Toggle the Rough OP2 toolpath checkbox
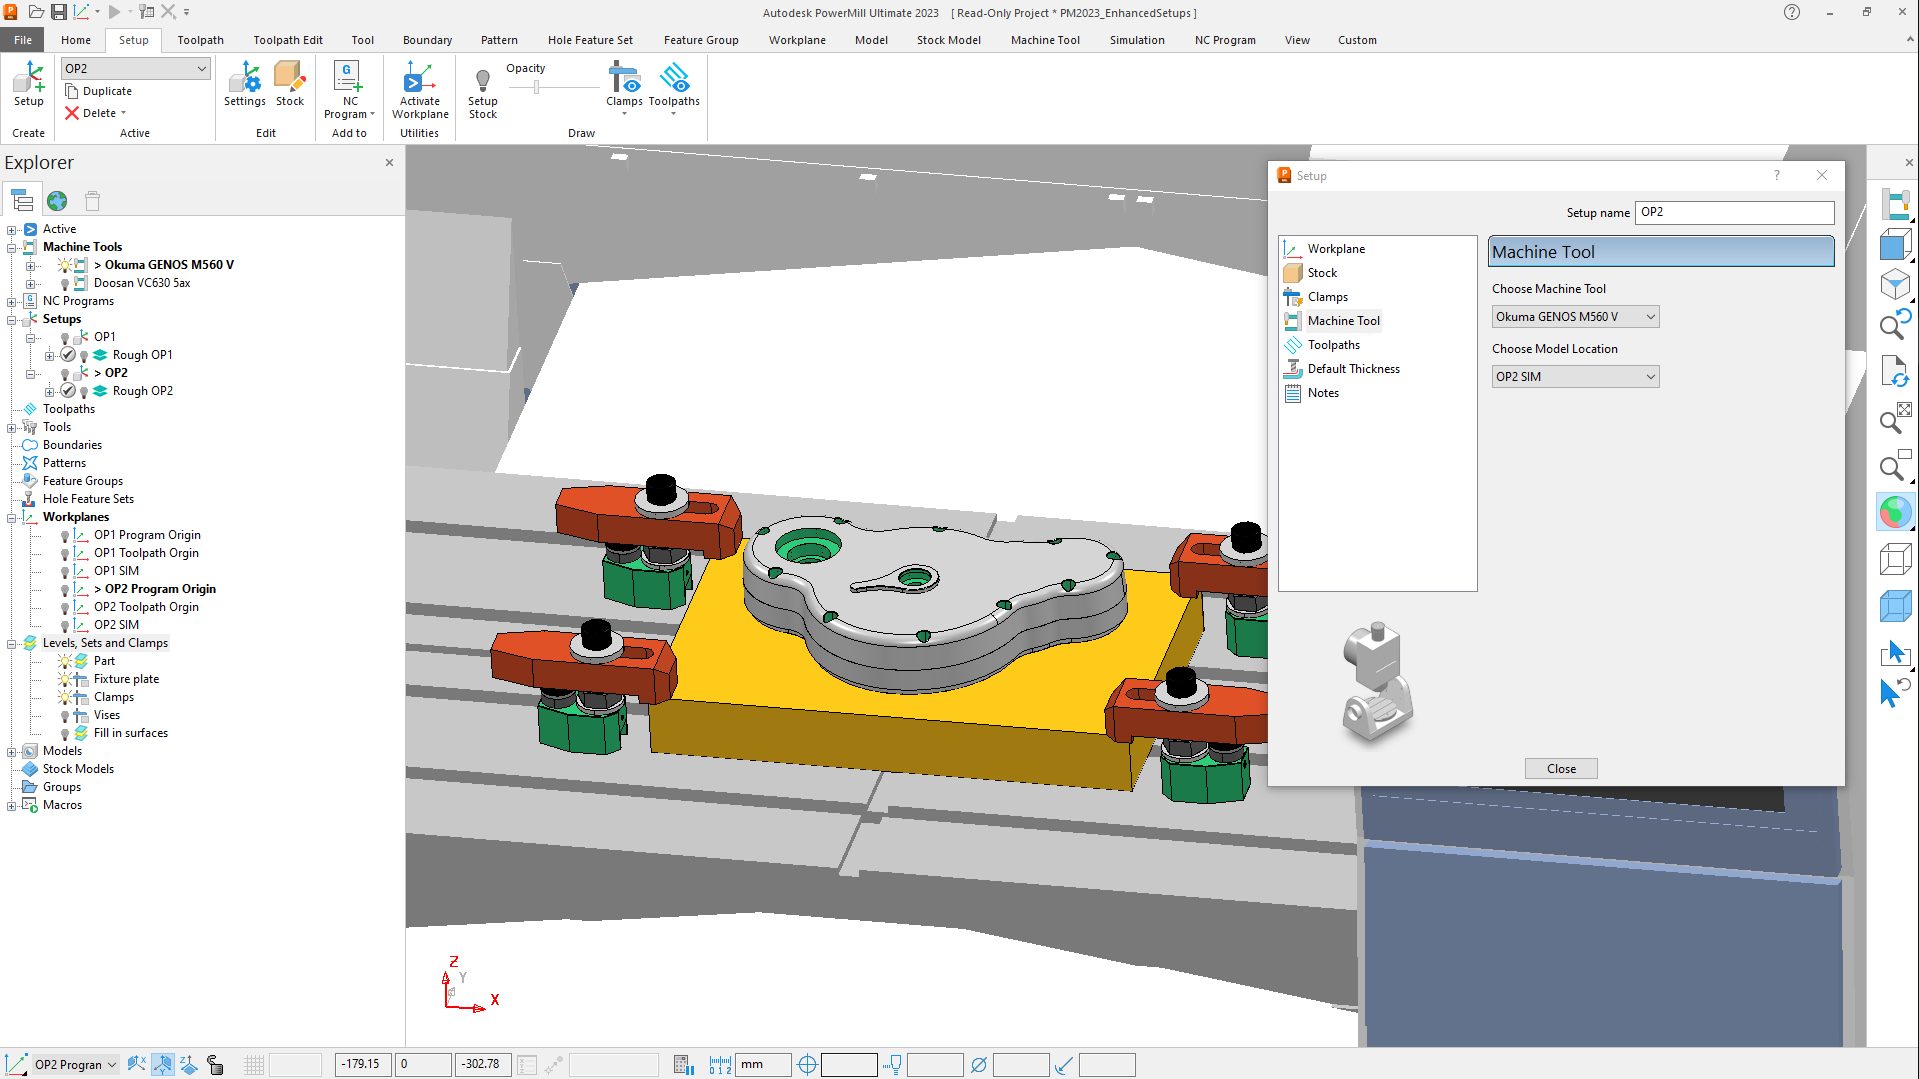Viewport: 1919px width, 1079px height. coord(67,391)
